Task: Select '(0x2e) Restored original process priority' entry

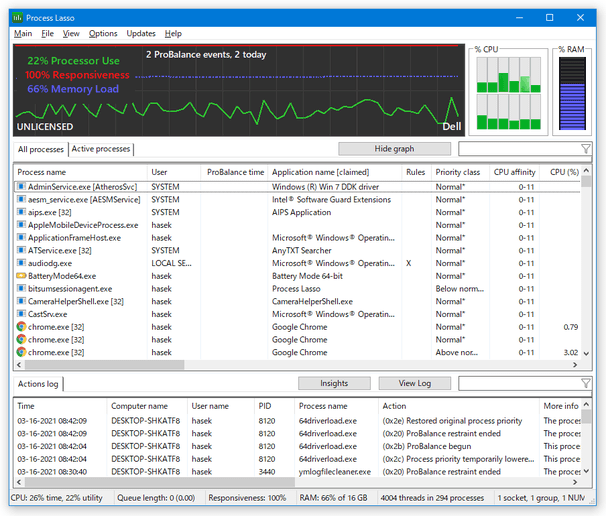Action: point(452,421)
